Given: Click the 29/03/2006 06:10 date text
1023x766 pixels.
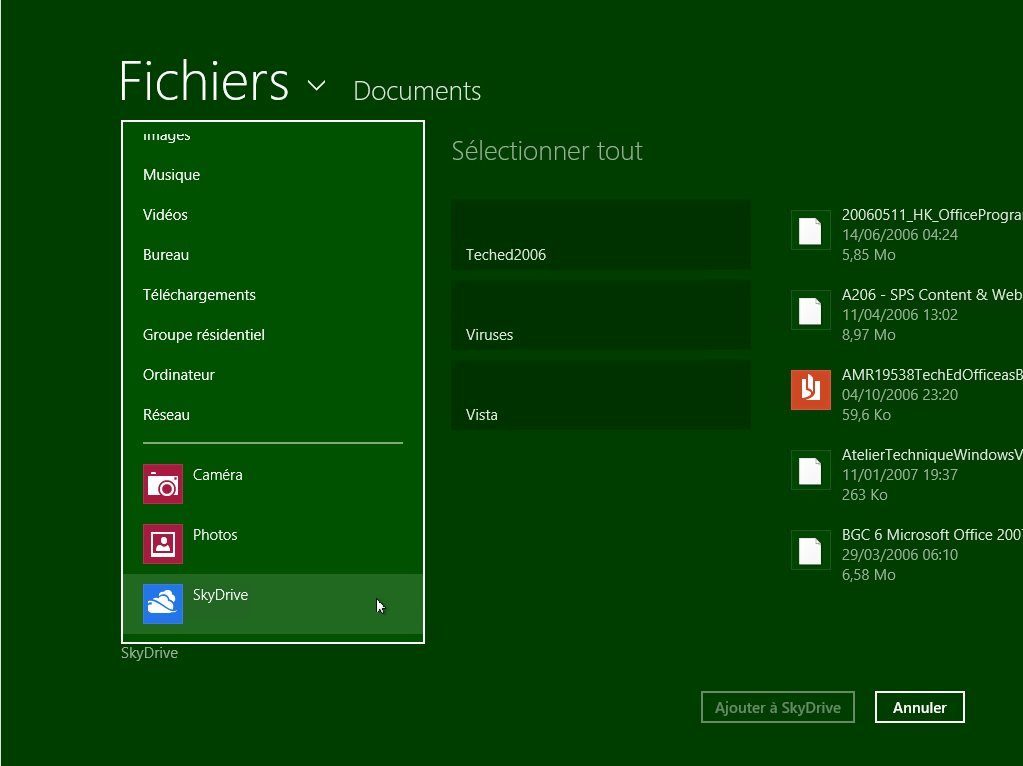Looking at the screenshot, I should (x=900, y=555).
